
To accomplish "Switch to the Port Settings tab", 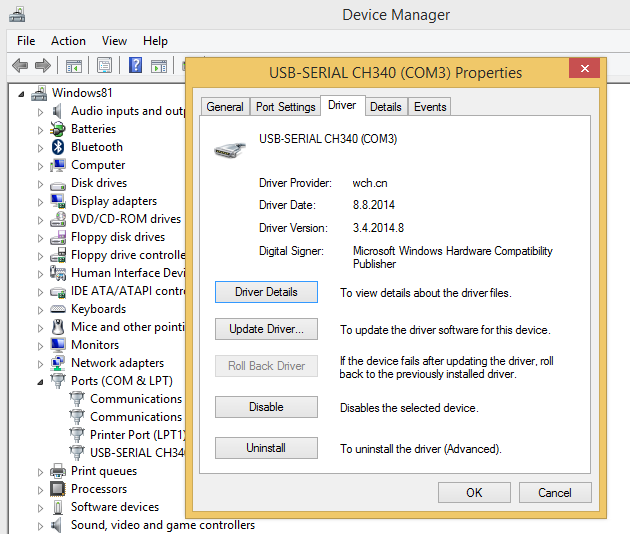I will click(285, 107).
